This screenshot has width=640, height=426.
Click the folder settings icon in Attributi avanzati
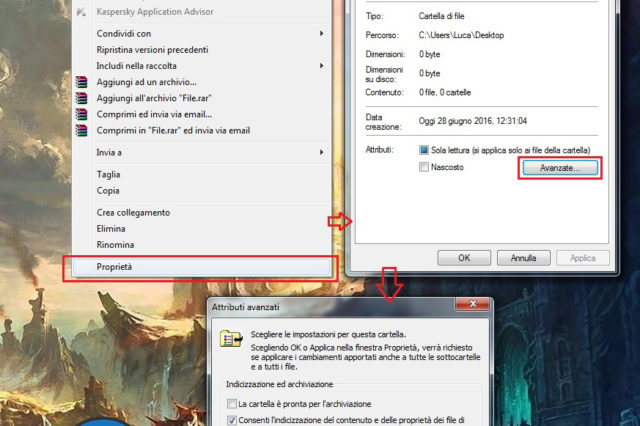coord(231,339)
